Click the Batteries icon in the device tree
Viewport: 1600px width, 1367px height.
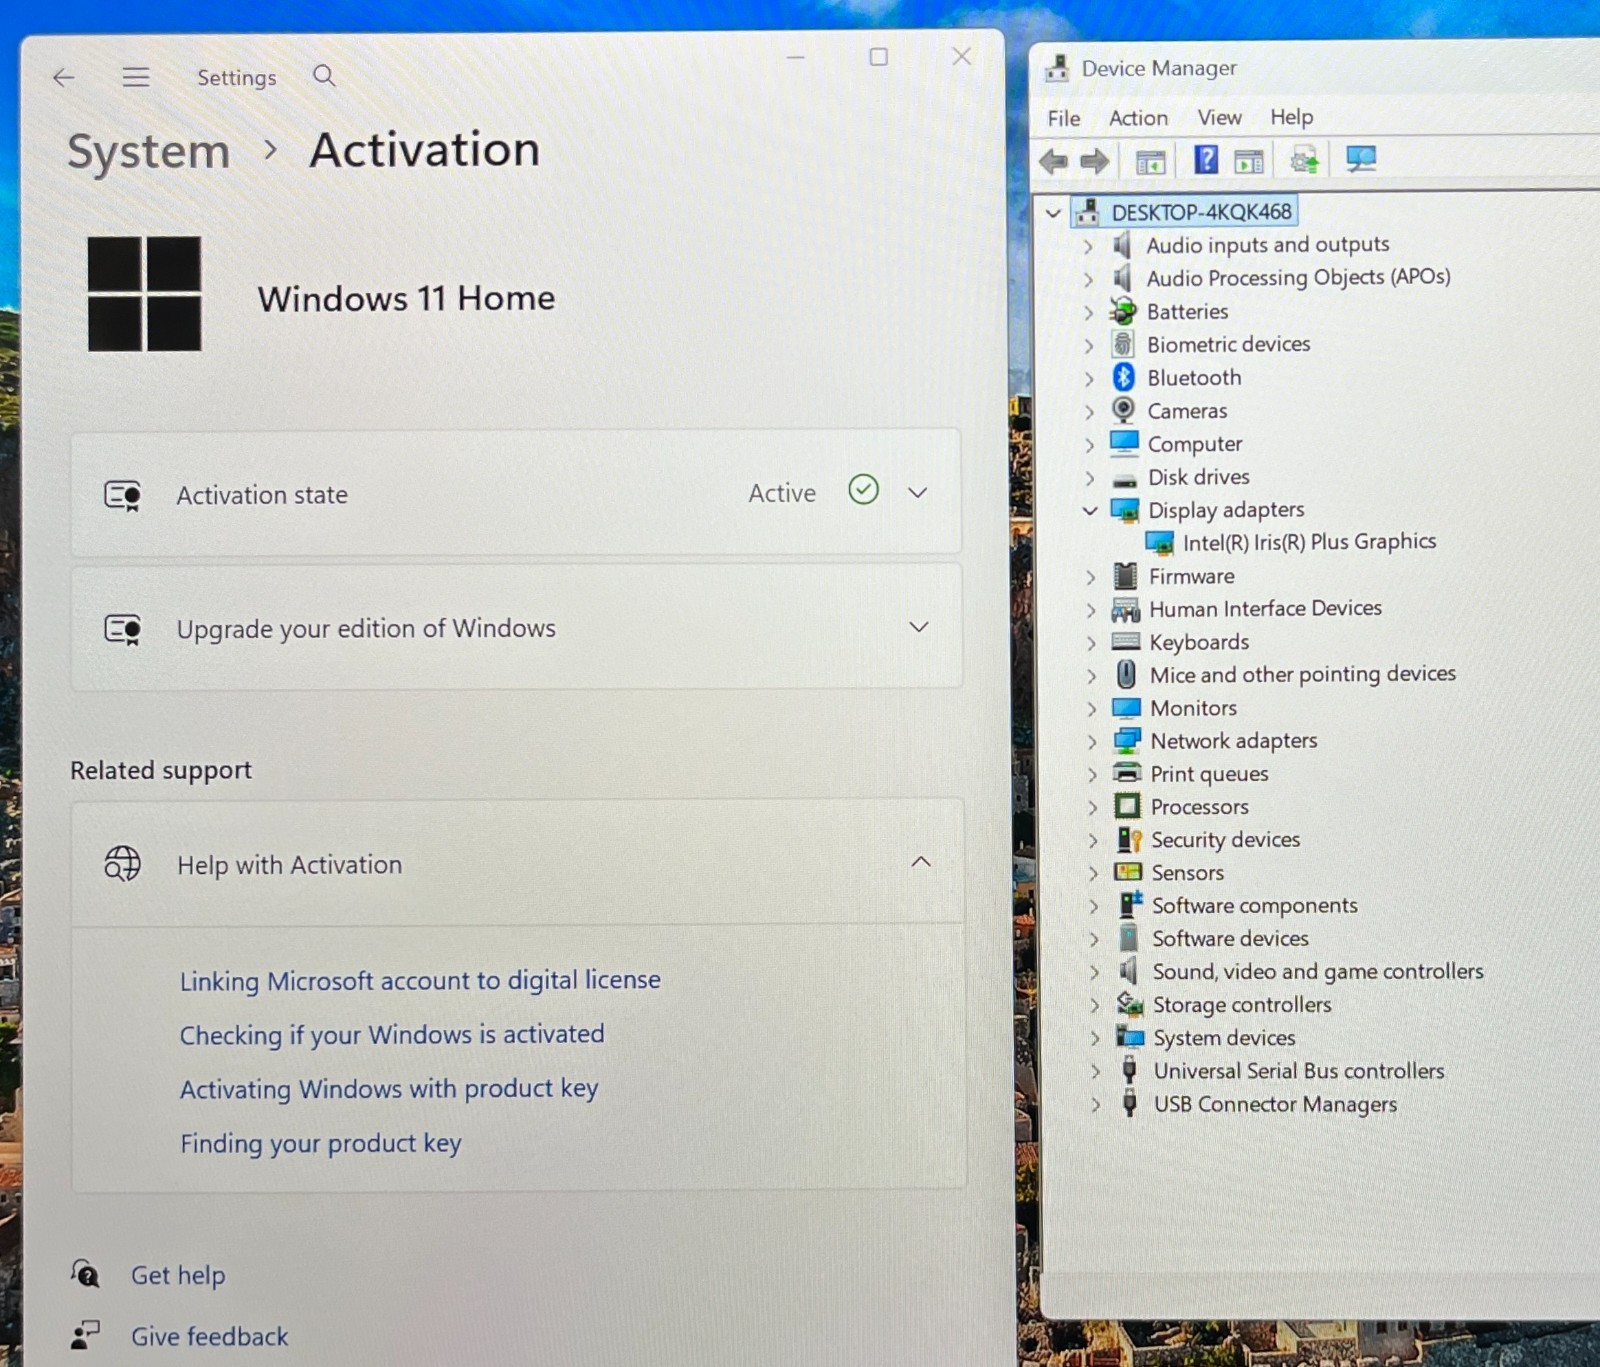coord(1124,311)
